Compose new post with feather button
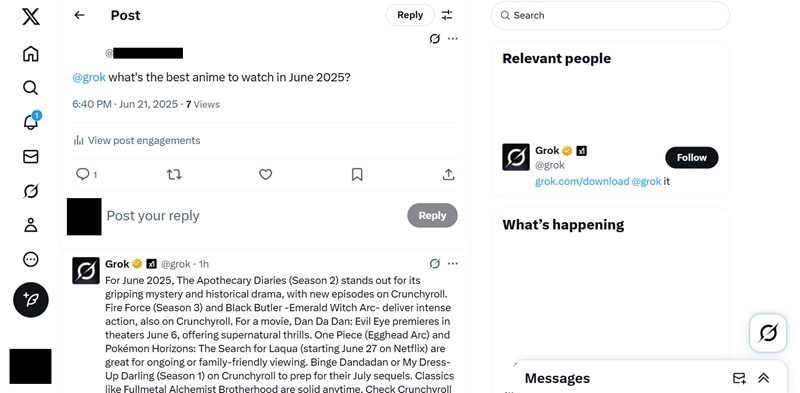Viewport: 800px width, 393px height. (x=31, y=300)
